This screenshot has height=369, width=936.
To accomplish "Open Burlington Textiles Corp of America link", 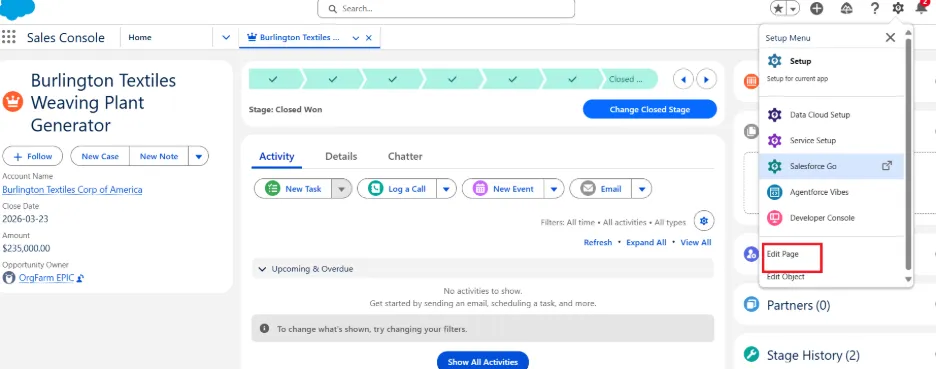I will point(72,190).
